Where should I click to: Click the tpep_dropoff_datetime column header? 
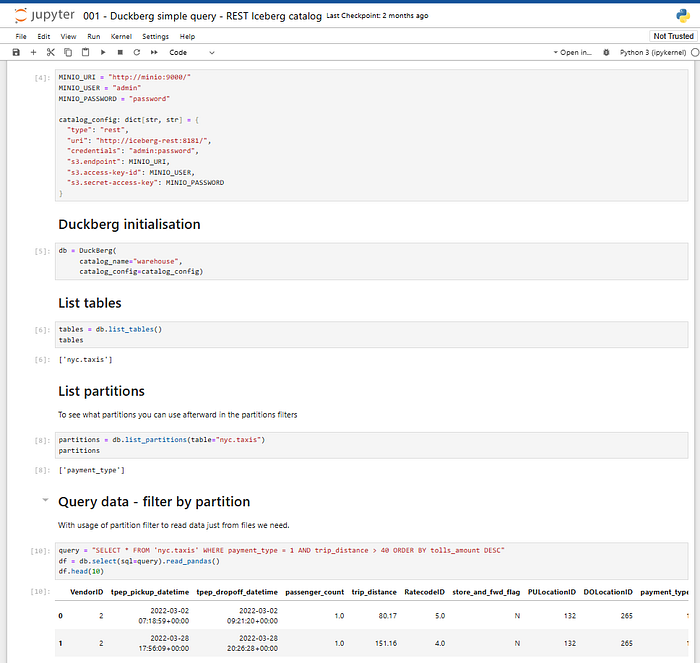pos(237,592)
